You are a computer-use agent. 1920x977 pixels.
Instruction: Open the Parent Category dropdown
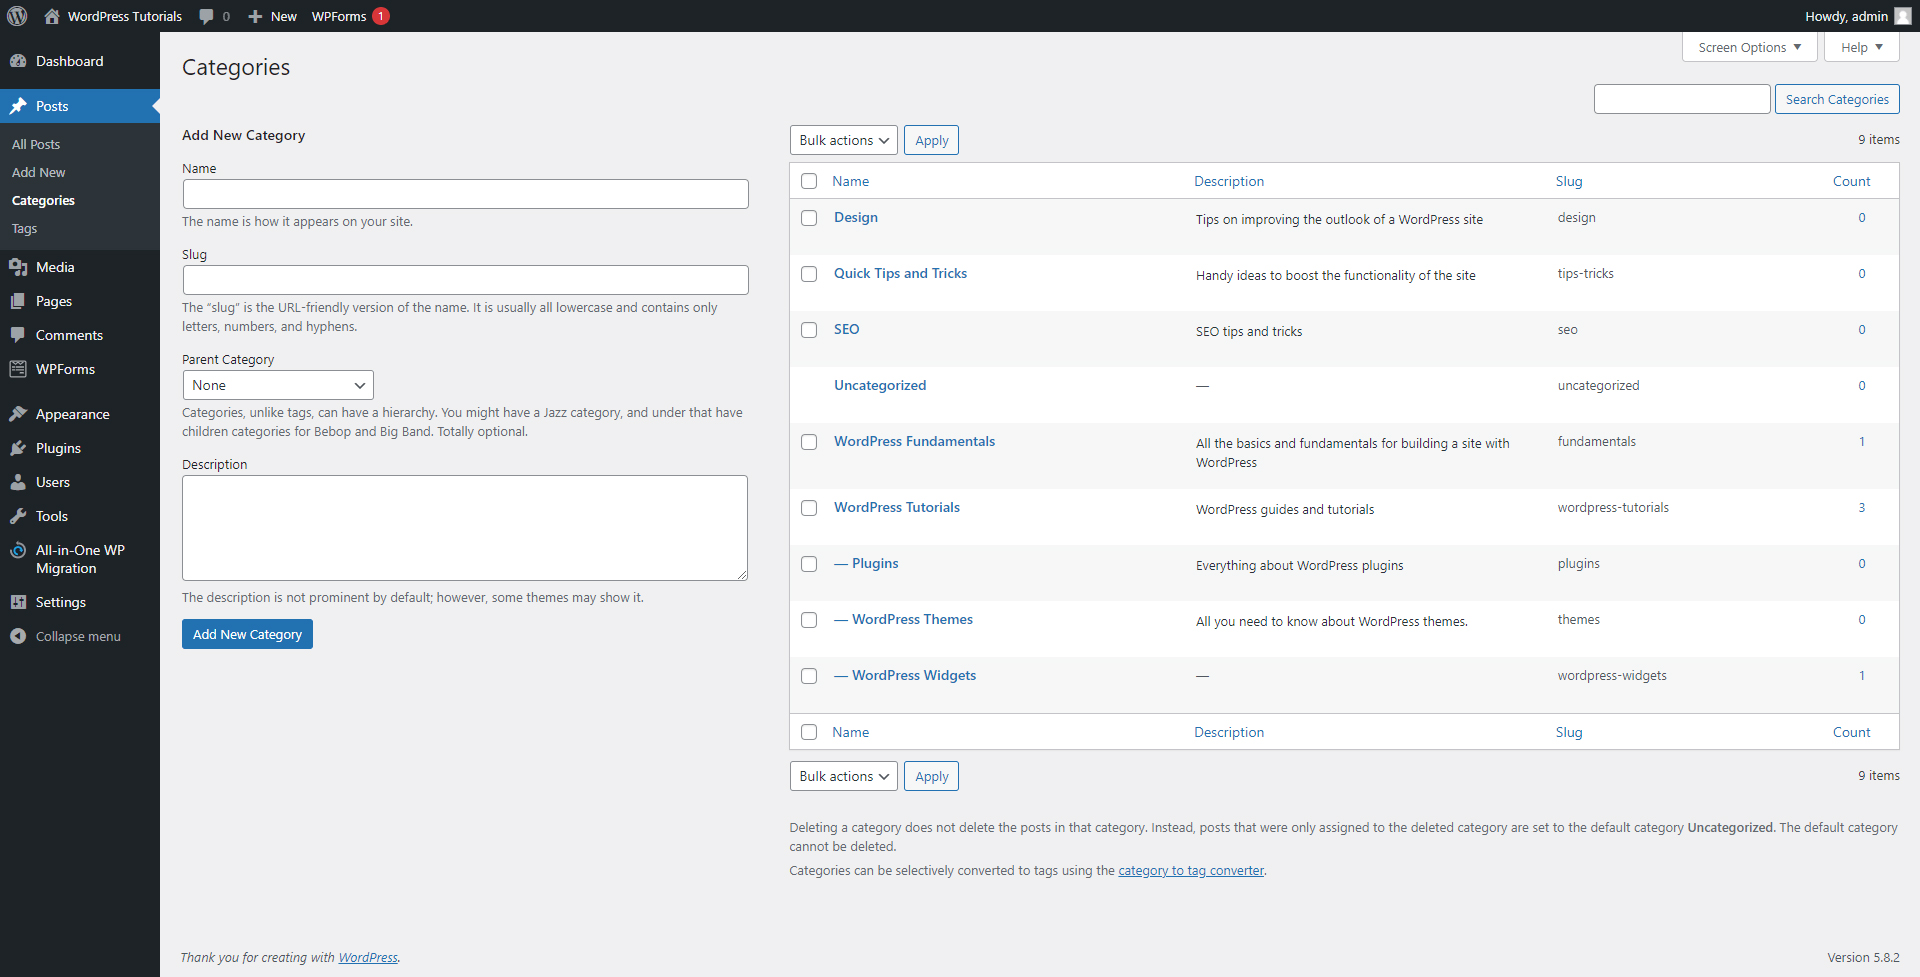[x=278, y=385]
